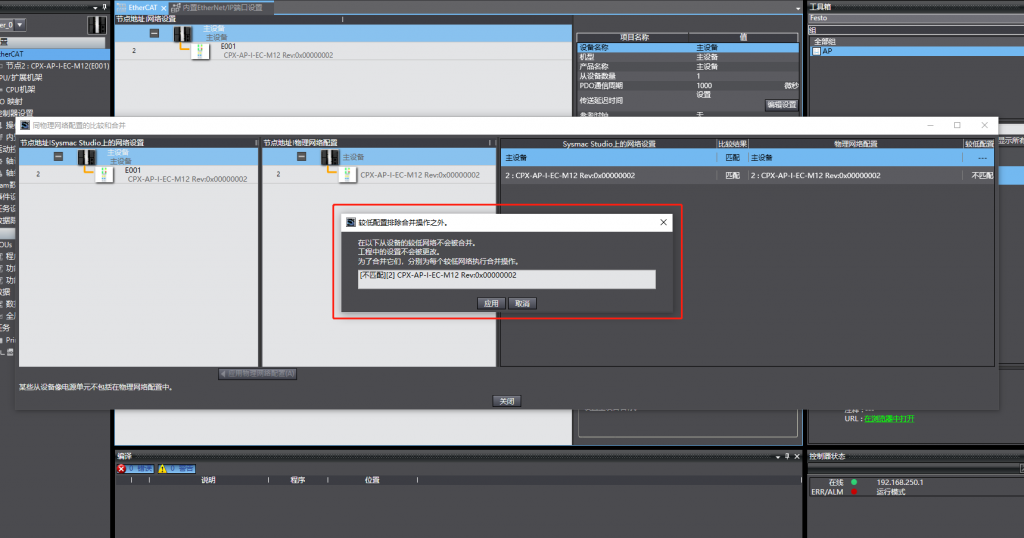Select 全部组 in the toolbox
Viewport: 1024px width, 538px height.
pyautogui.click(x=824, y=42)
